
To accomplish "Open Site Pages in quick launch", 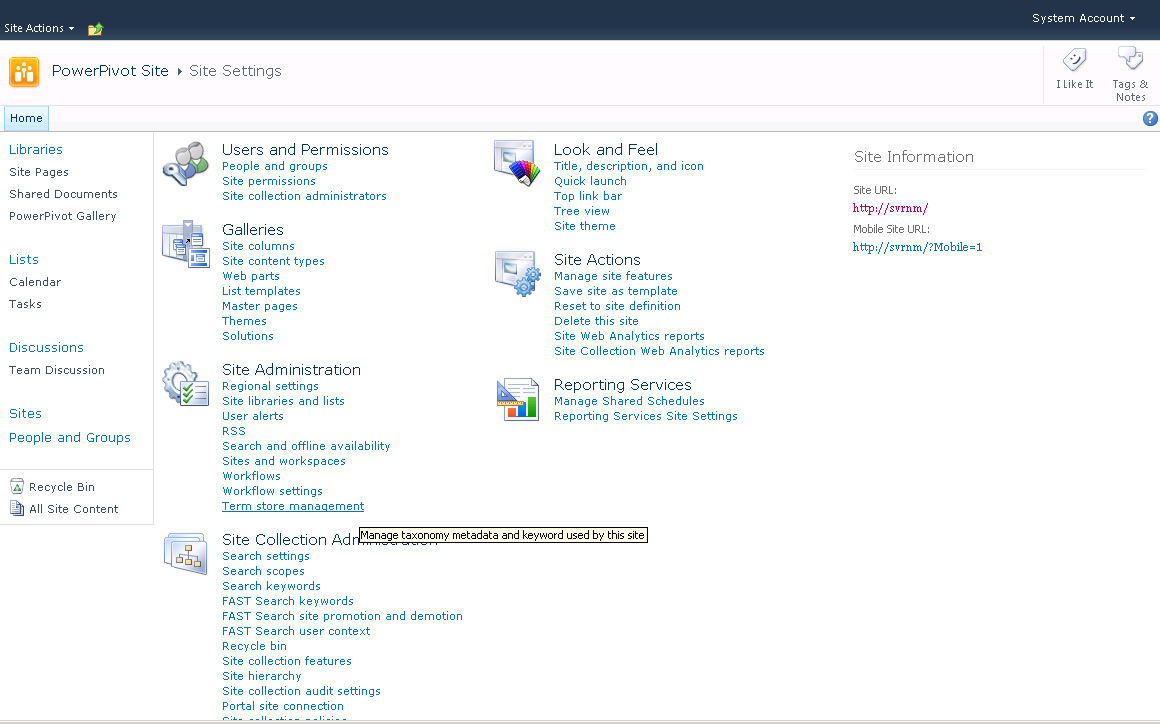I will 38,172.
